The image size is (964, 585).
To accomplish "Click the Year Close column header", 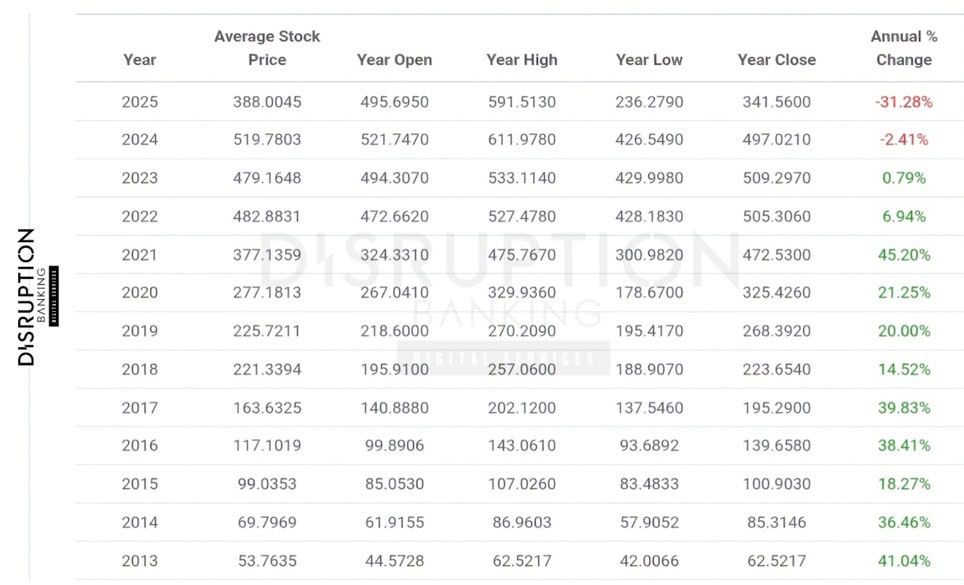I will [776, 59].
